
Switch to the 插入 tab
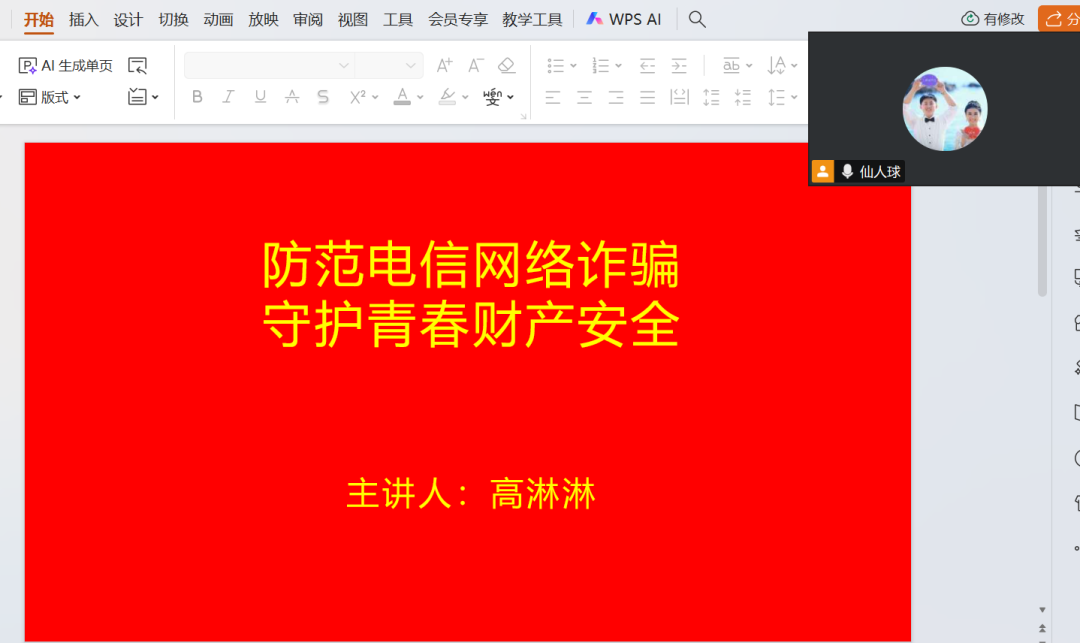84,19
